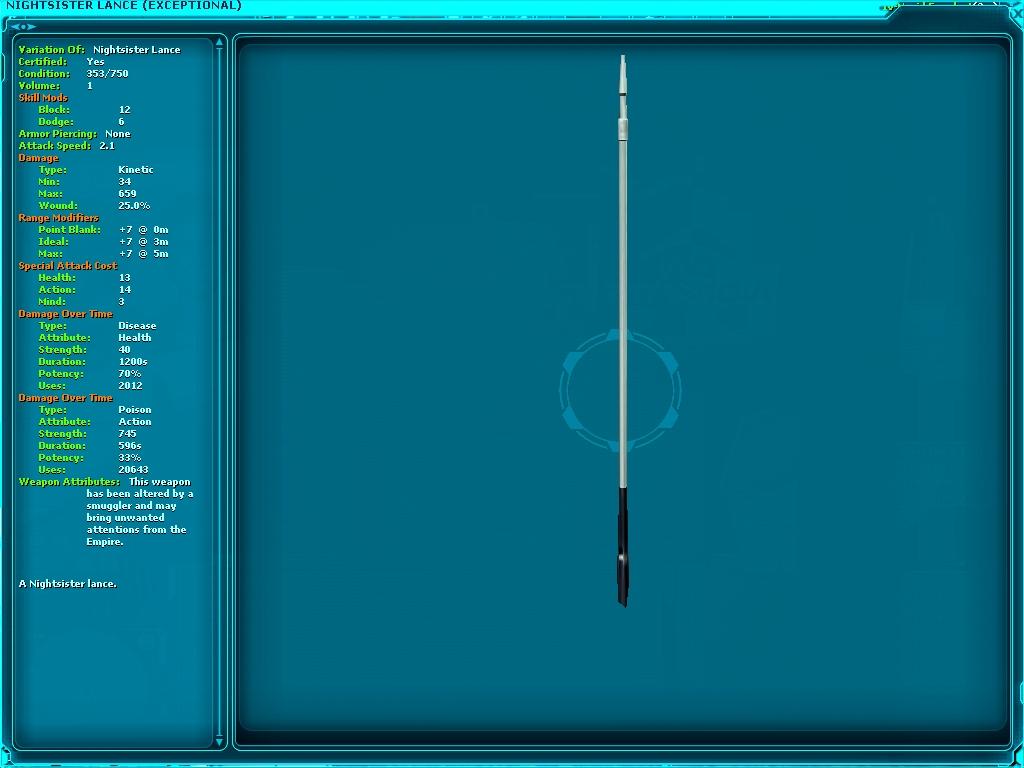Click the DoT type value 'Disease'
The height and width of the screenshot is (768, 1024).
tap(137, 326)
